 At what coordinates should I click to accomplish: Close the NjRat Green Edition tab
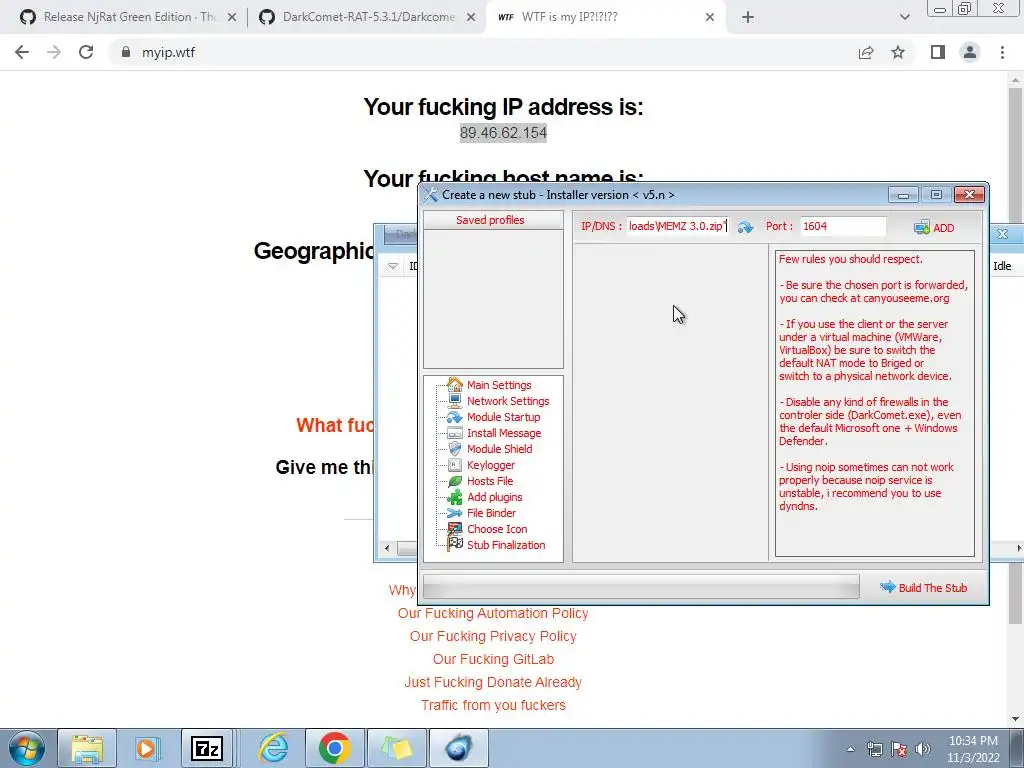click(x=232, y=18)
